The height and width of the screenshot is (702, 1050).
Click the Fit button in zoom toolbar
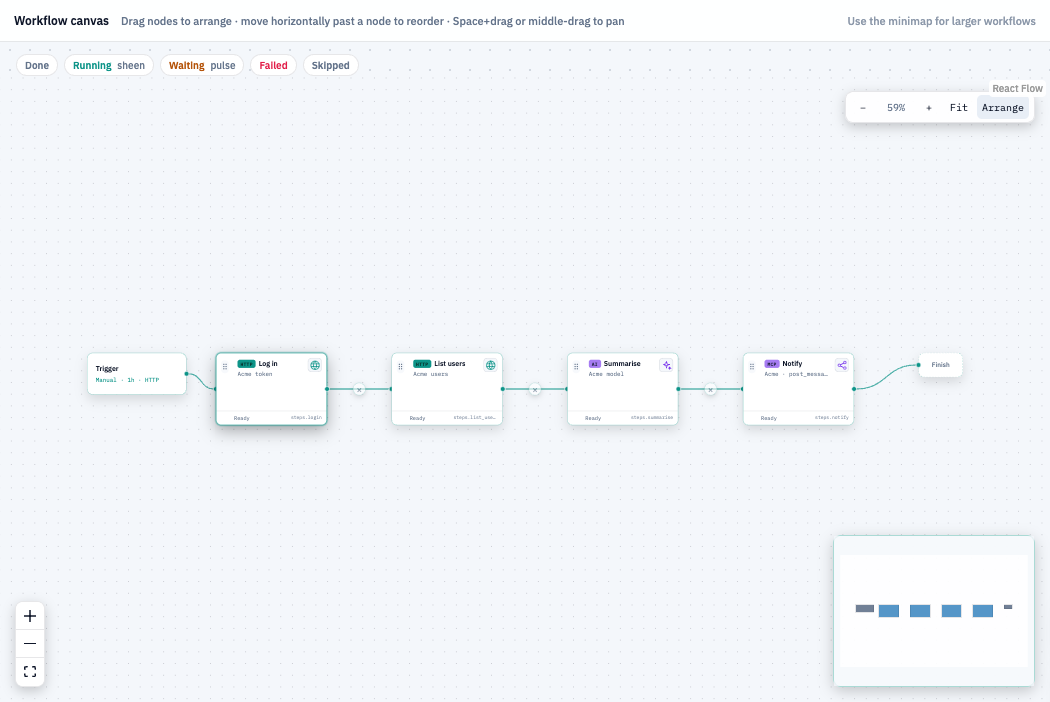(959, 108)
